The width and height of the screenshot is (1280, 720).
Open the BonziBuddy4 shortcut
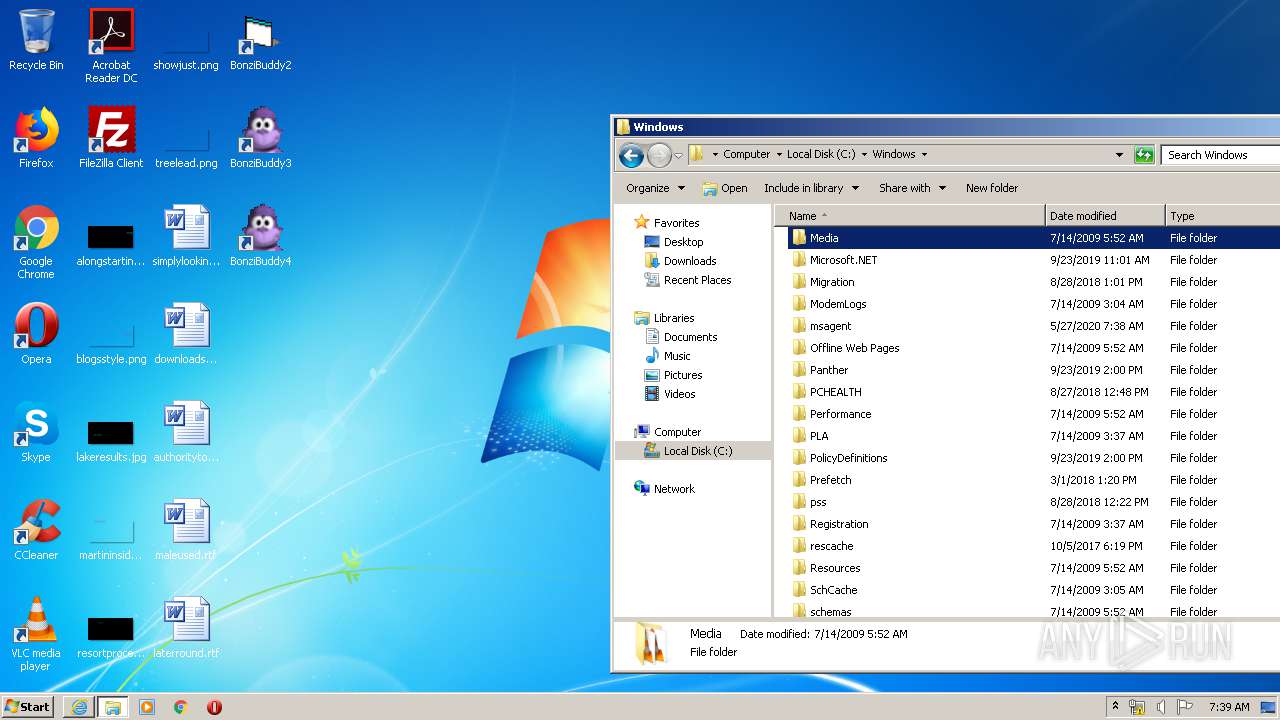260,236
